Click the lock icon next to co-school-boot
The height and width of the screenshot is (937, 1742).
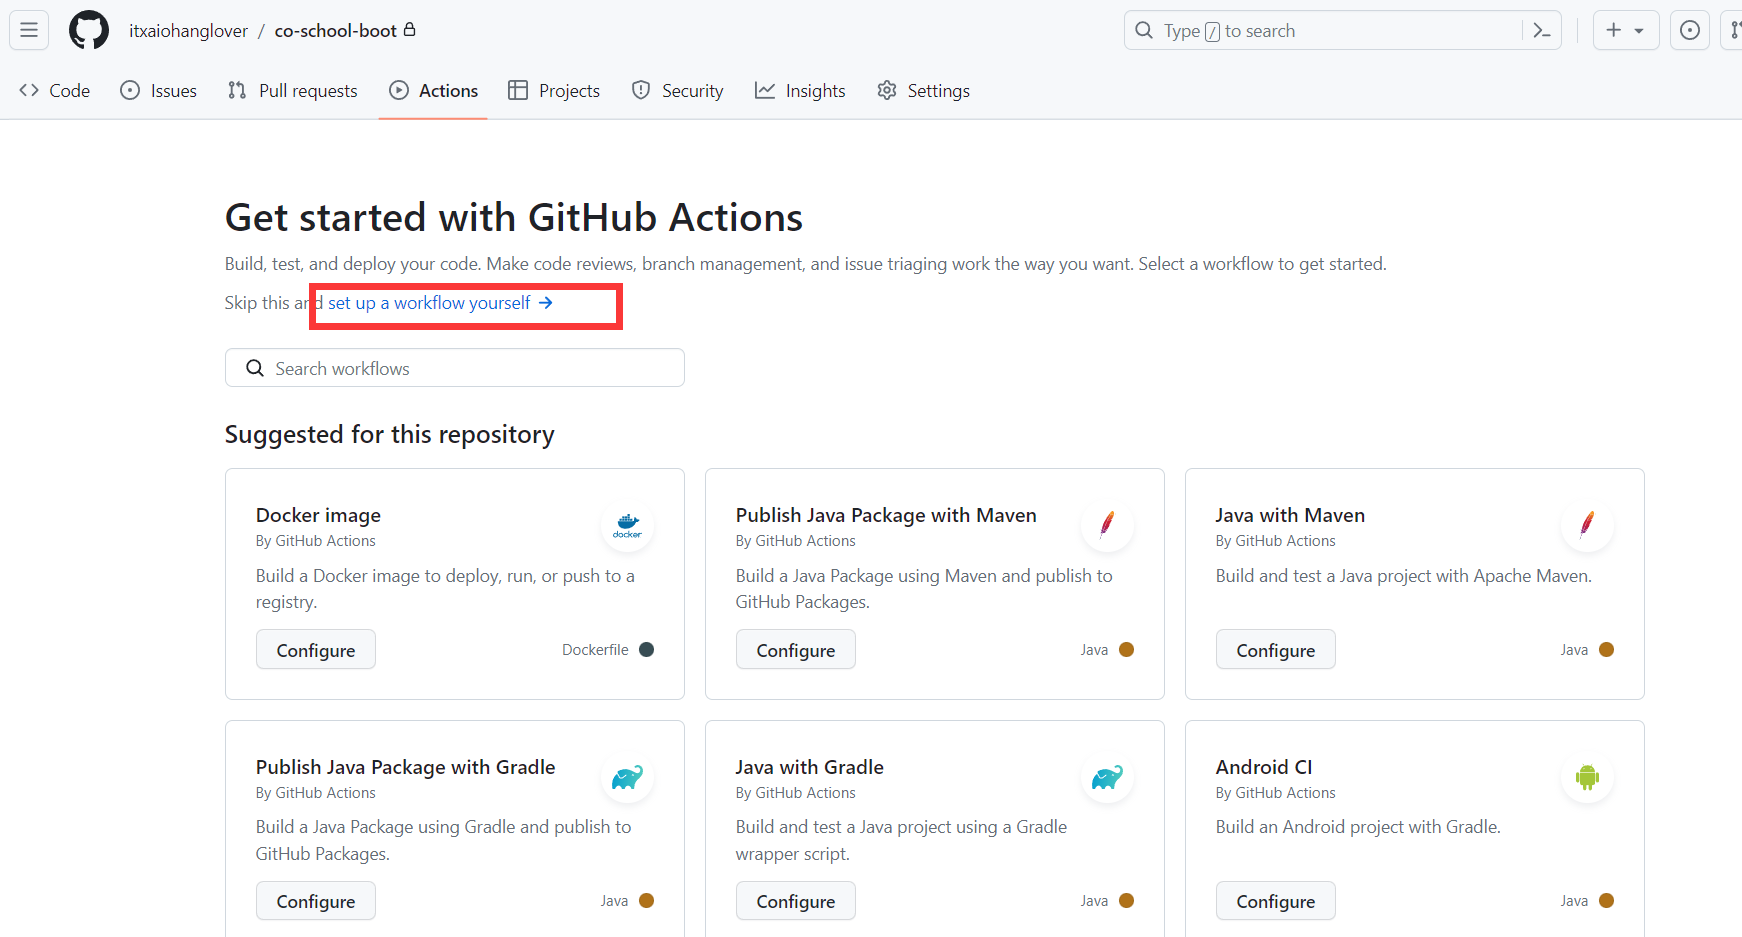410,29
